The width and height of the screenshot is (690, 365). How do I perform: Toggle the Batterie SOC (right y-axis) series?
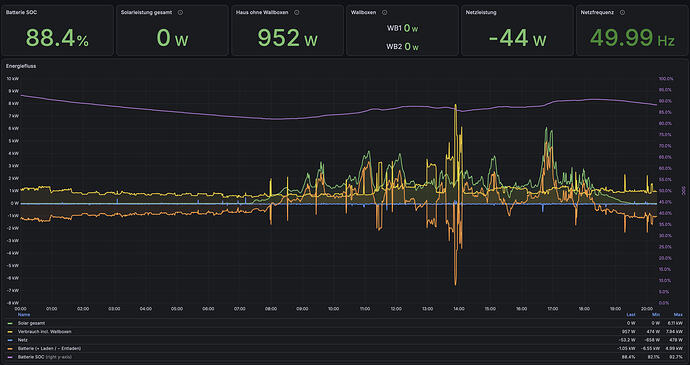(x=44, y=357)
